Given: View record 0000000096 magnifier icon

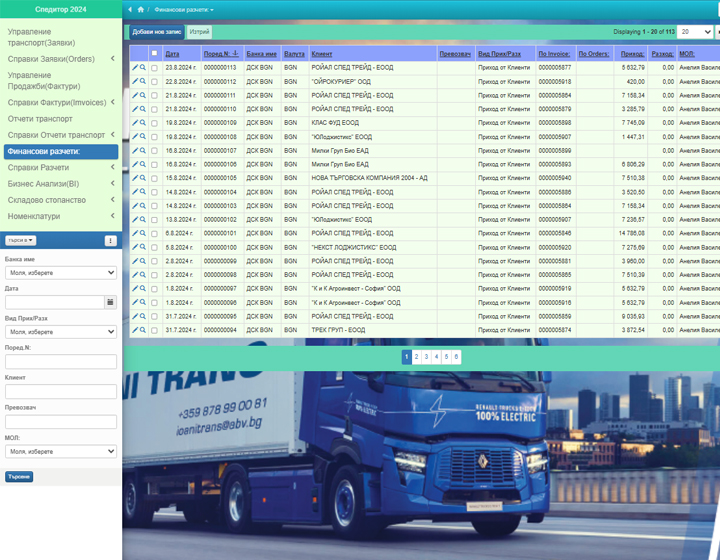Looking at the screenshot, I should 143,302.
